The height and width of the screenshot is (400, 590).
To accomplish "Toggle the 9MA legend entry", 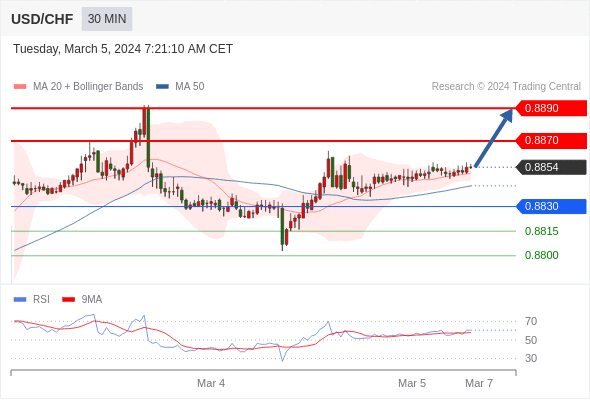I will (82, 300).
